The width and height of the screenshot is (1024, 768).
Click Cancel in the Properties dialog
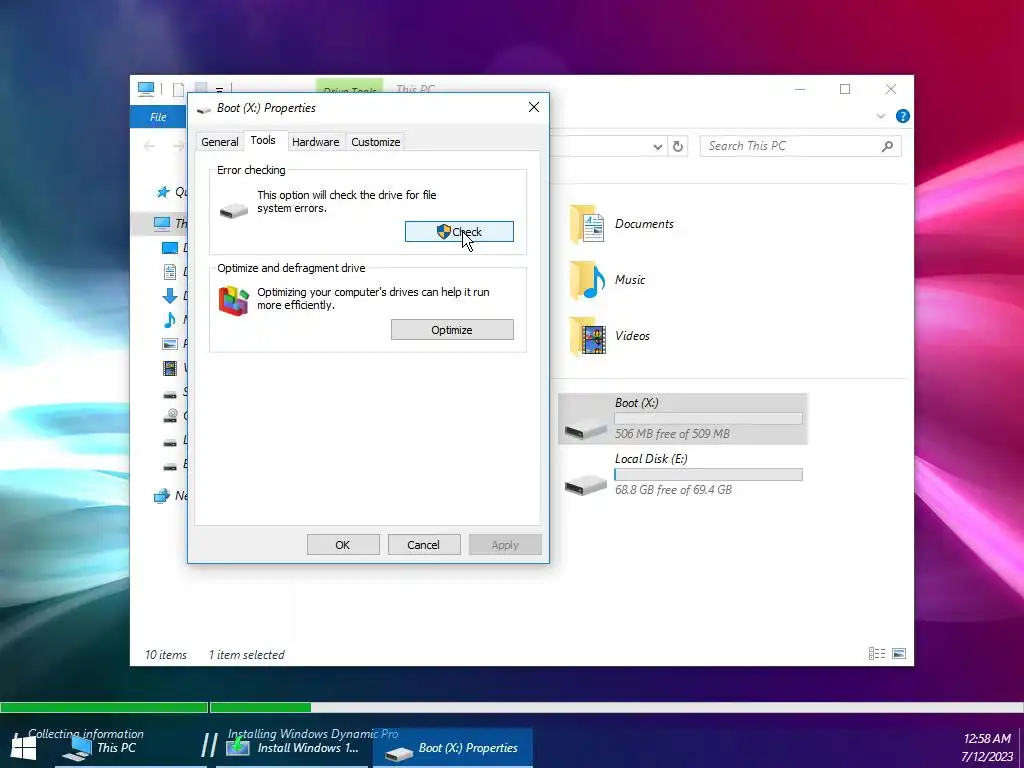pos(424,545)
